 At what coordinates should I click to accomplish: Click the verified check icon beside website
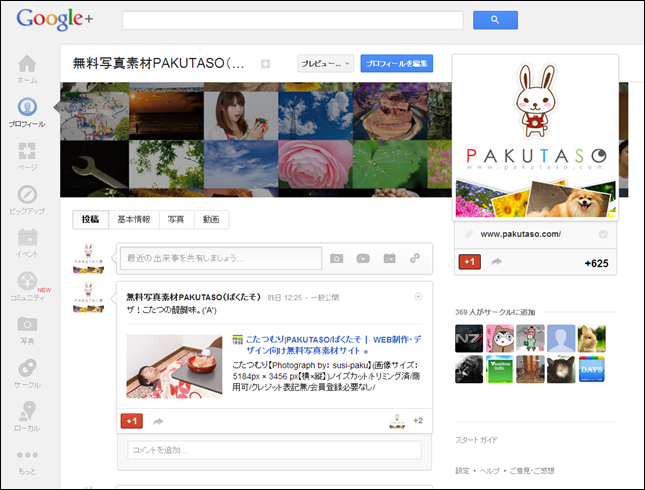[x=603, y=234]
